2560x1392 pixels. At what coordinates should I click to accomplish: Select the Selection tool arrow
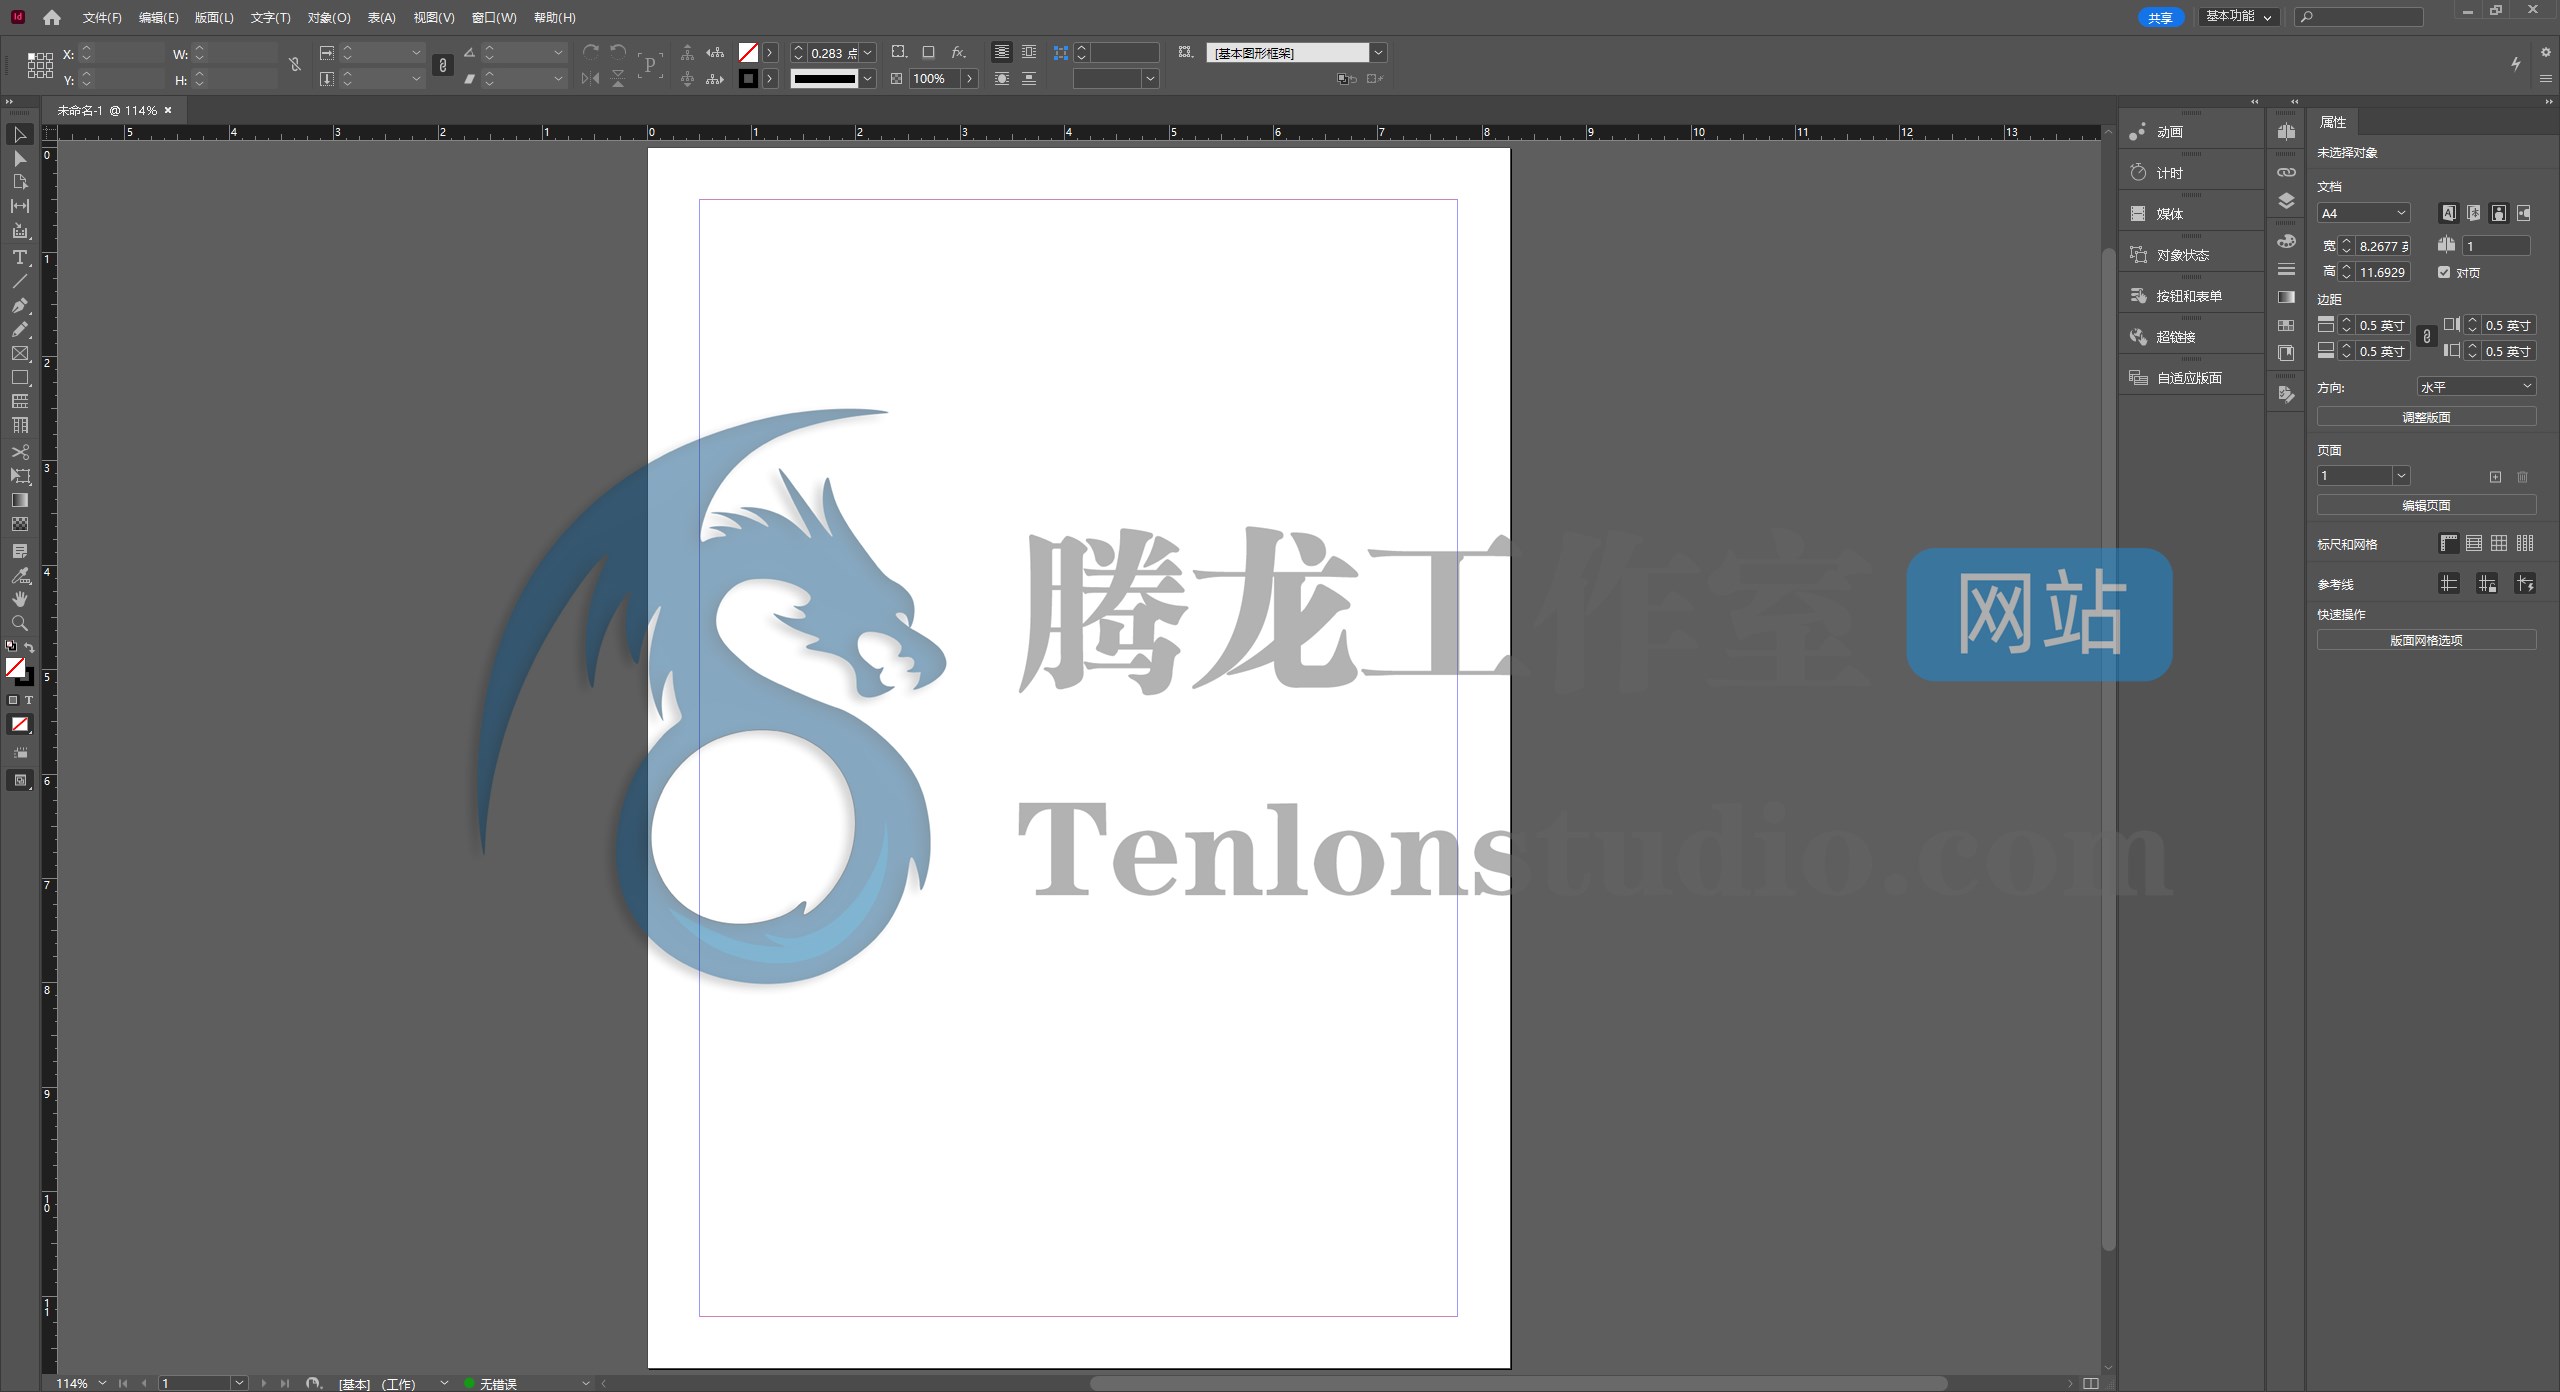(x=20, y=134)
